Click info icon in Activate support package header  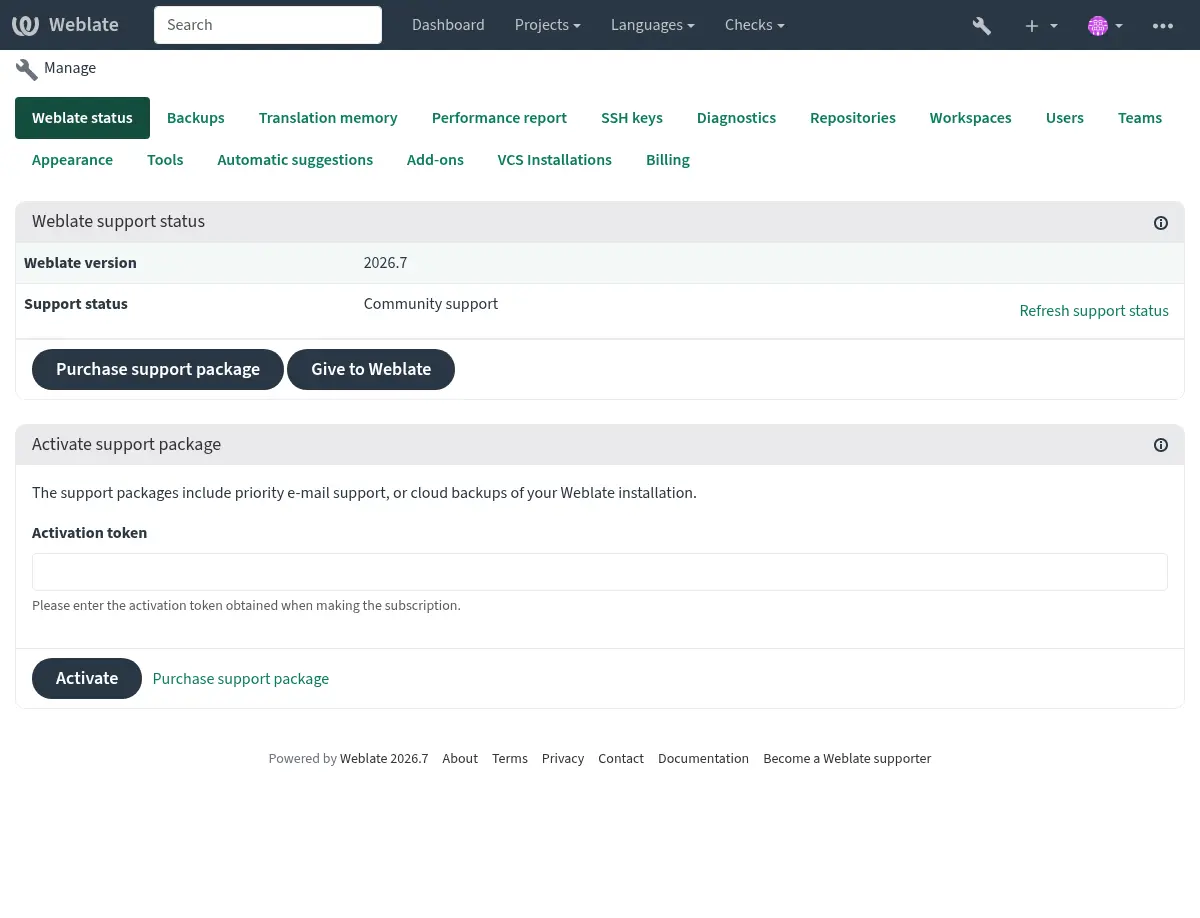click(x=1161, y=445)
